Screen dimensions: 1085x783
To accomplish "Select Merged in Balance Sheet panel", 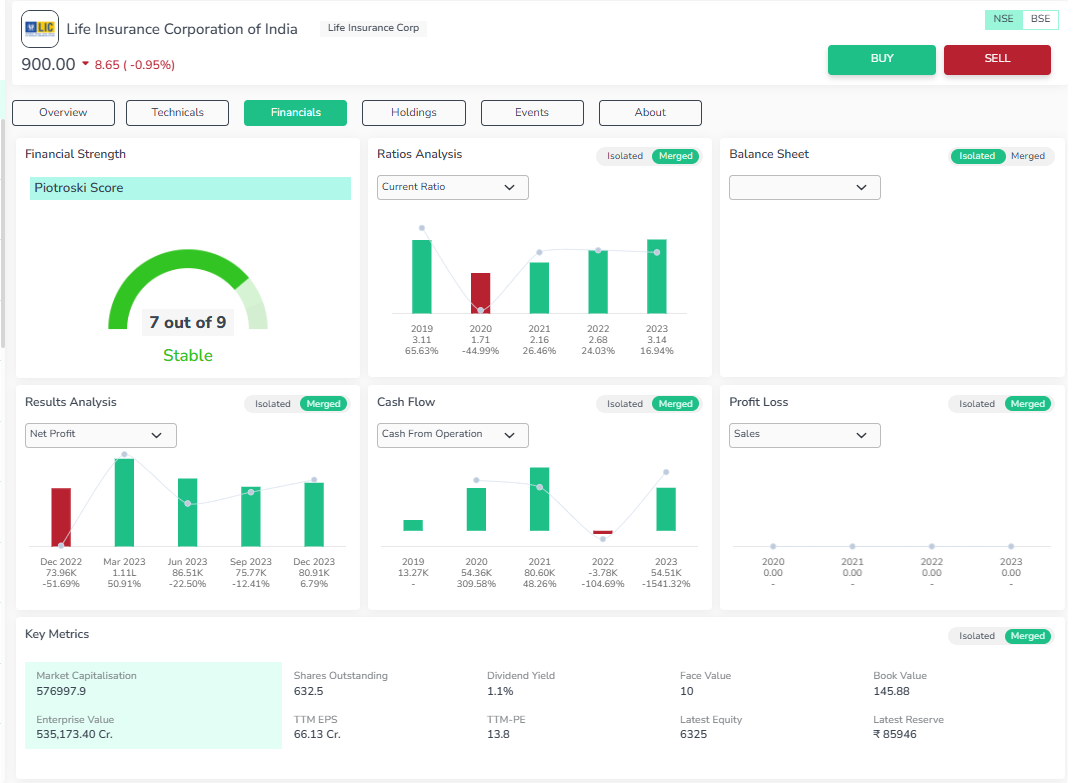I will tap(1028, 156).
